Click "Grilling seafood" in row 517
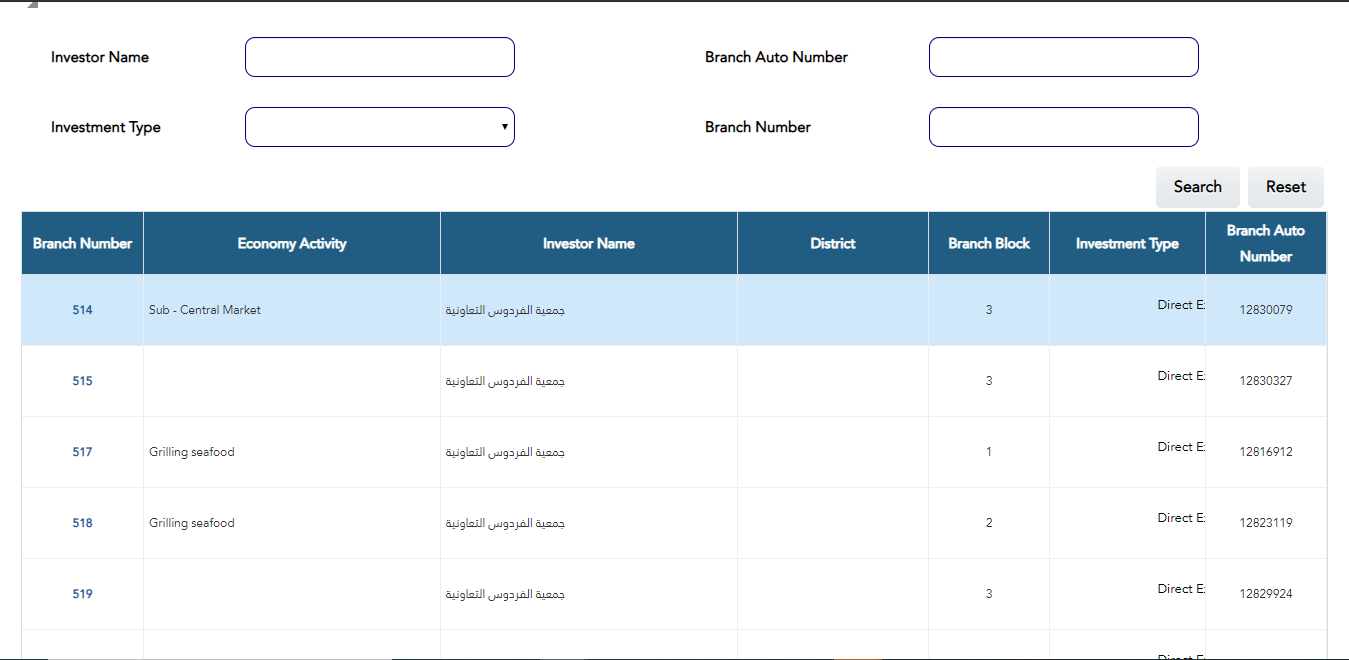This screenshot has height=660, width=1349. (x=192, y=452)
